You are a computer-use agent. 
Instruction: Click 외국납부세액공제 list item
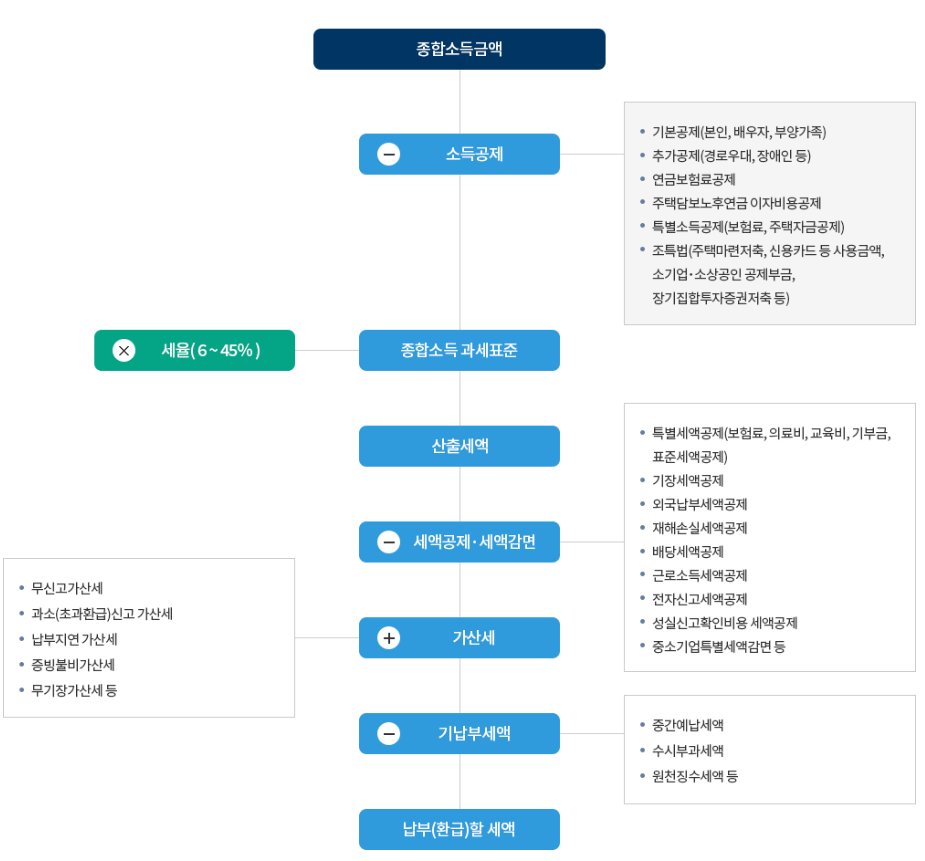[x=699, y=504]
